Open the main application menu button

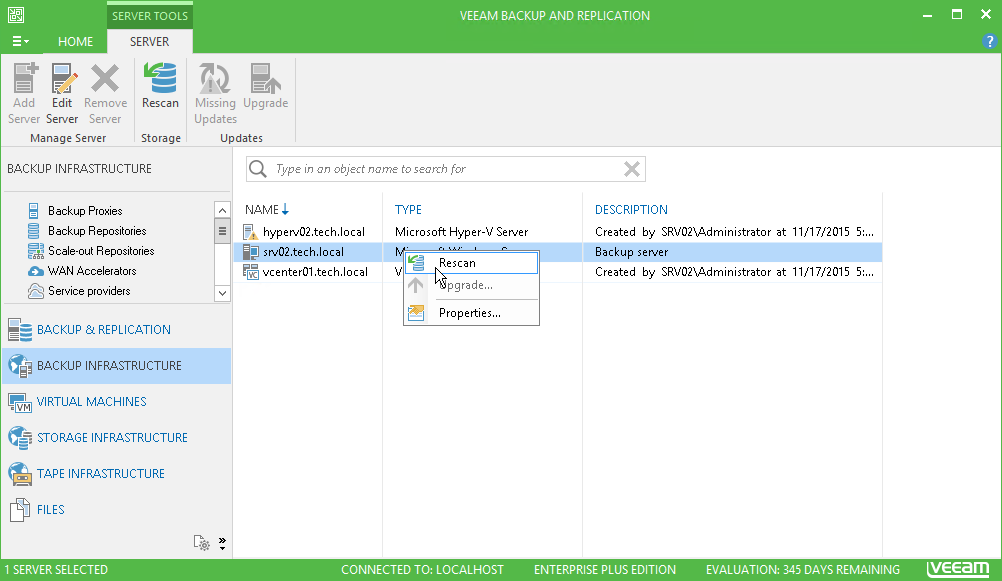click(x=20, y=42)
